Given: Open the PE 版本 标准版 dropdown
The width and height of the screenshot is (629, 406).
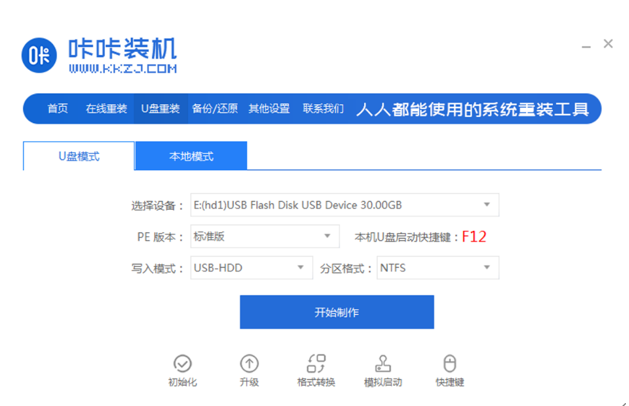Looking at the screenshot, I should [x=265, y=236].
